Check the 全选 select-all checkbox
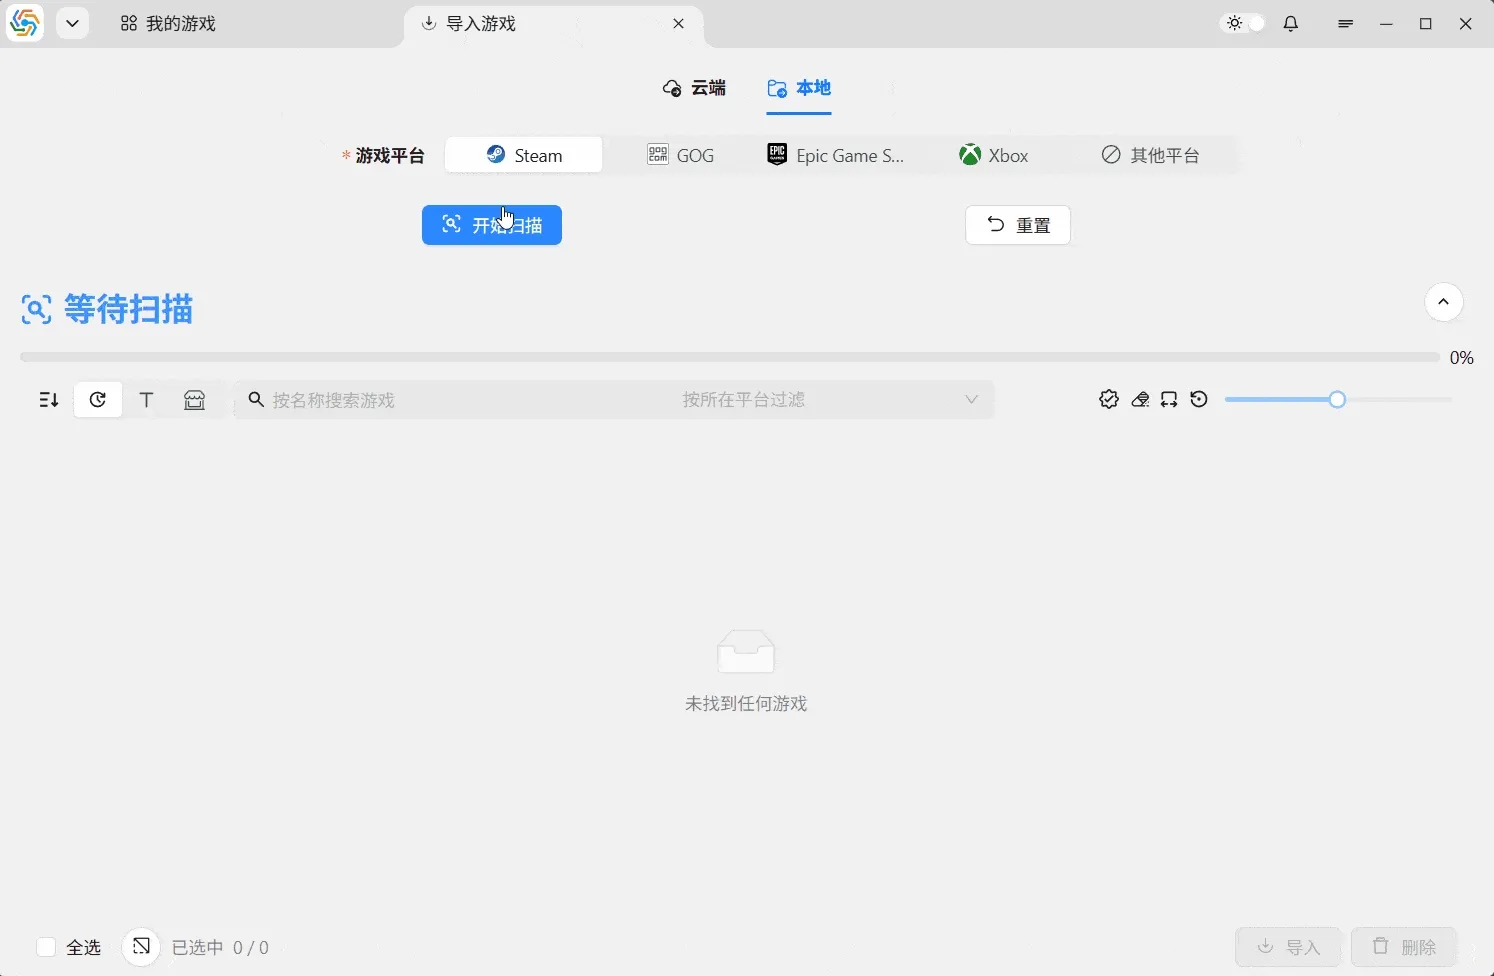The image size is (1494, 976). point(46,947)
